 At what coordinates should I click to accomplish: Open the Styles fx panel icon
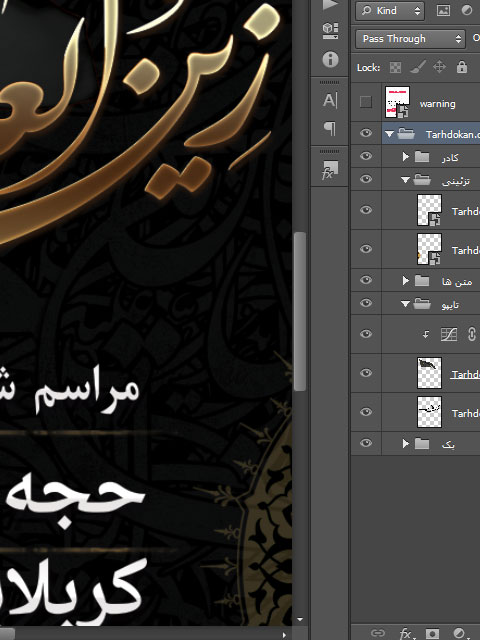coord(330,169)
